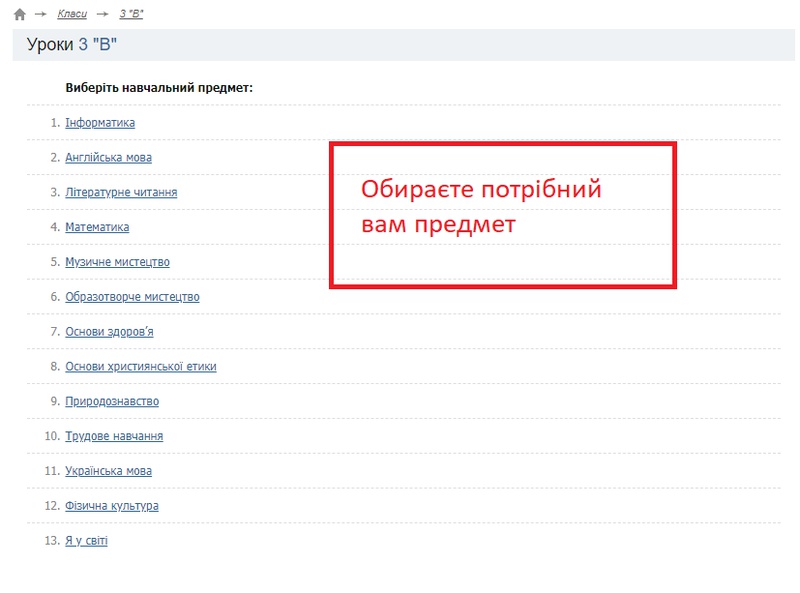This screenshot has height=593, width=800.
Task: Open Основи християнської етики link
Action: 141,366
